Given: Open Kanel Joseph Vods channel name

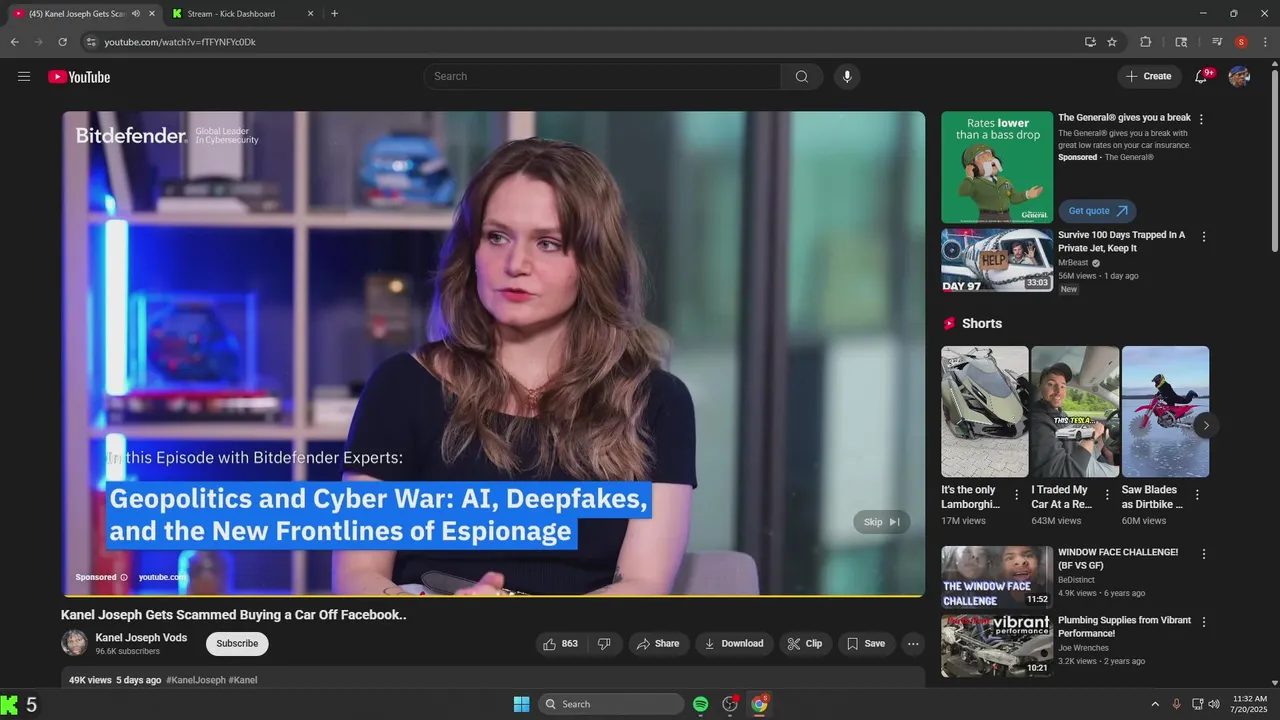Looking at the screenshot, I should pyautogui.click(x=141, y=638).
